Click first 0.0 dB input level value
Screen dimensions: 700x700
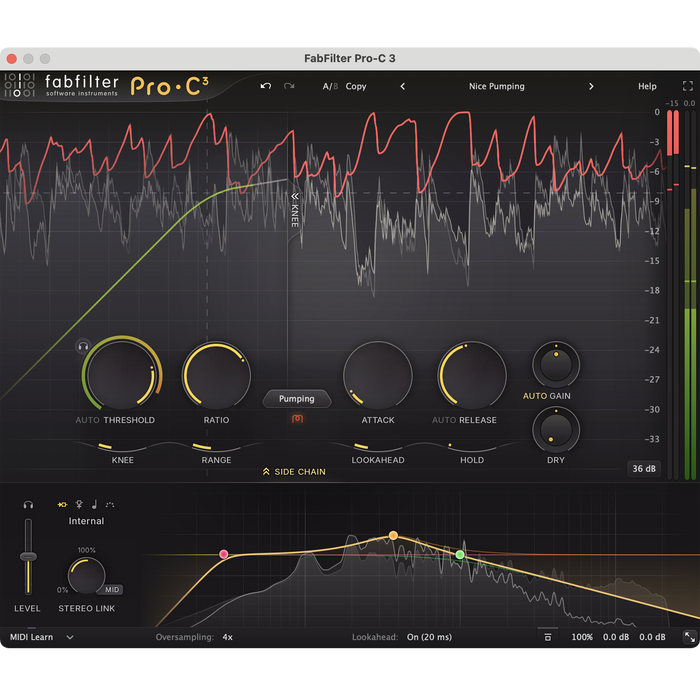coord(616,637)
